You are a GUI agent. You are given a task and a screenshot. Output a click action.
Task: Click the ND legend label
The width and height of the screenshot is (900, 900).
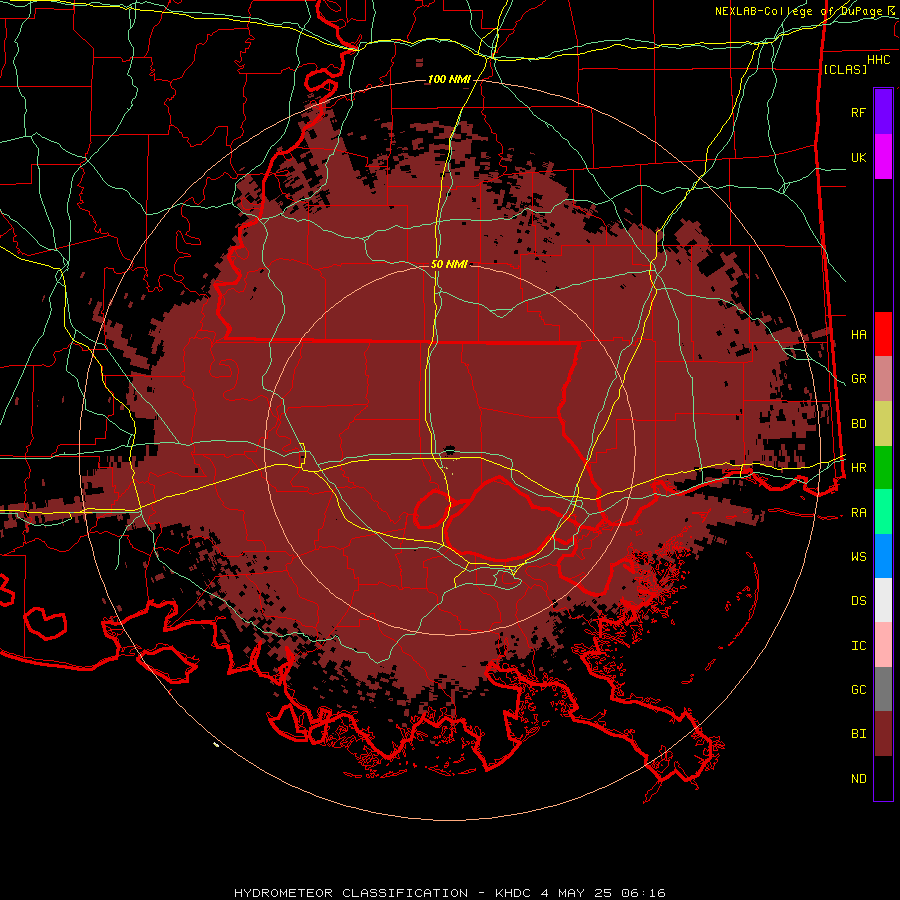pos(859,779)
